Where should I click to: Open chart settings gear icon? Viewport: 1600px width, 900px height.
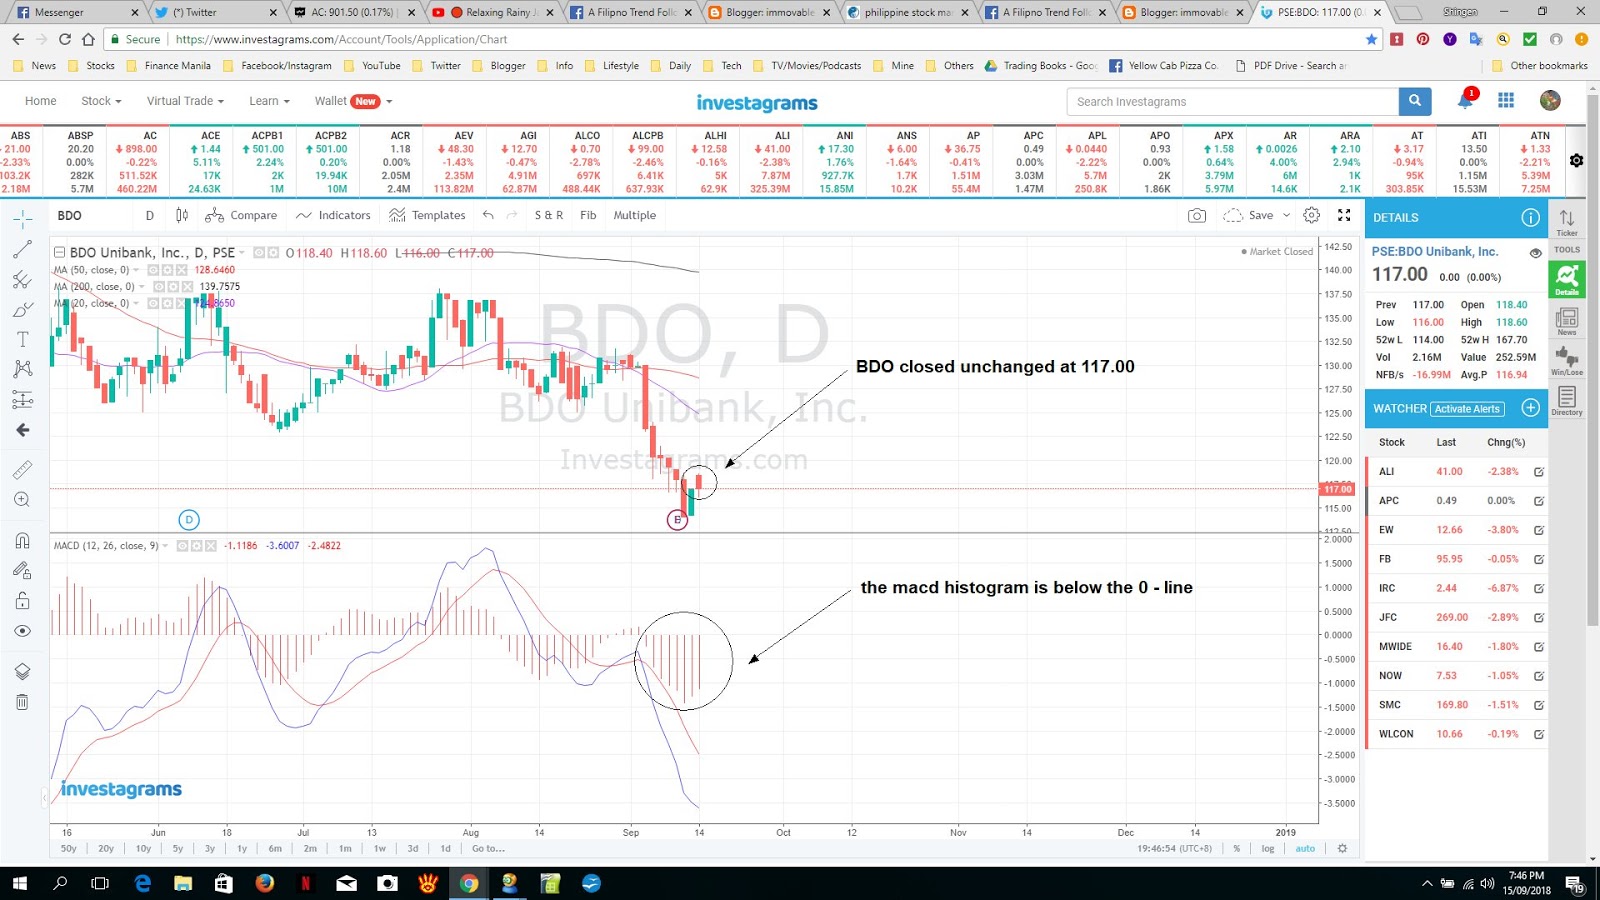coord(1312,215)
